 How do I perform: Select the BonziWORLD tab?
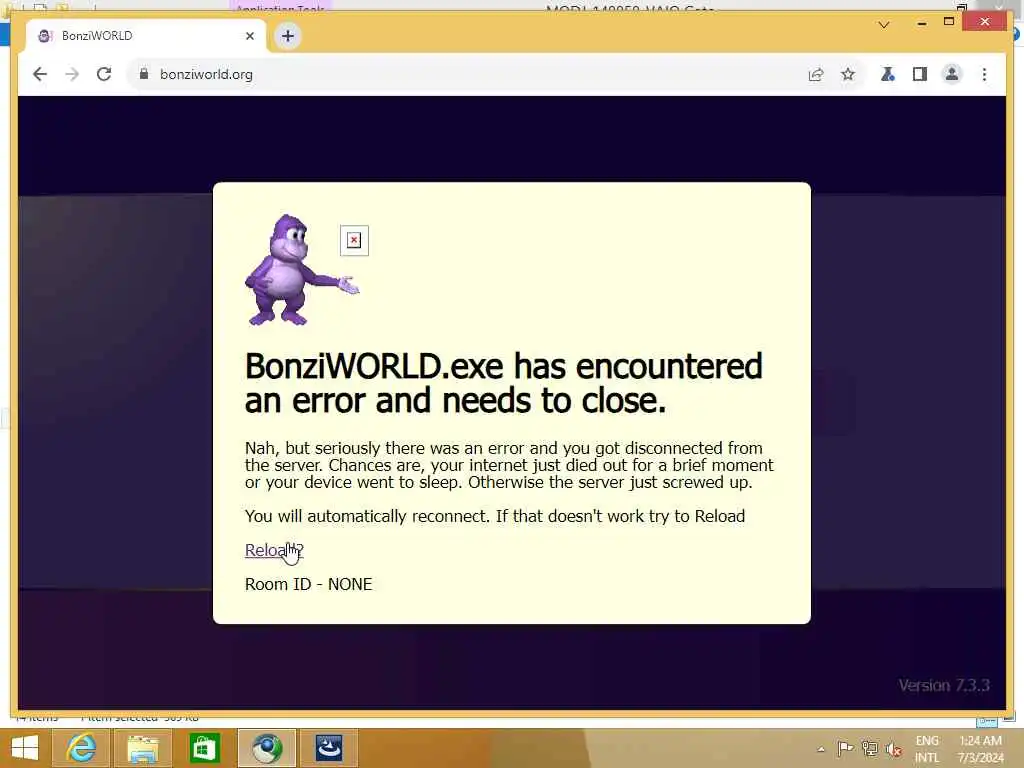tap(146, 36)
